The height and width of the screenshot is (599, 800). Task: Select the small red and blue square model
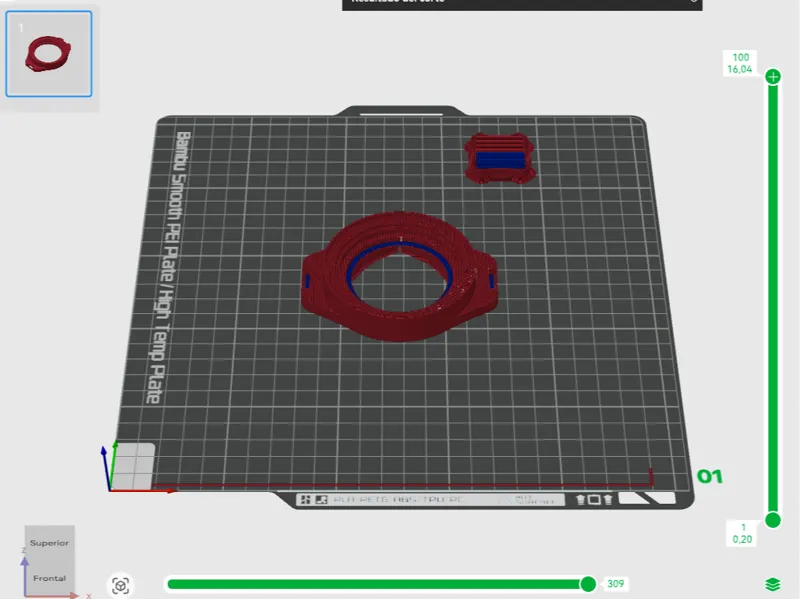click(499, 158)
